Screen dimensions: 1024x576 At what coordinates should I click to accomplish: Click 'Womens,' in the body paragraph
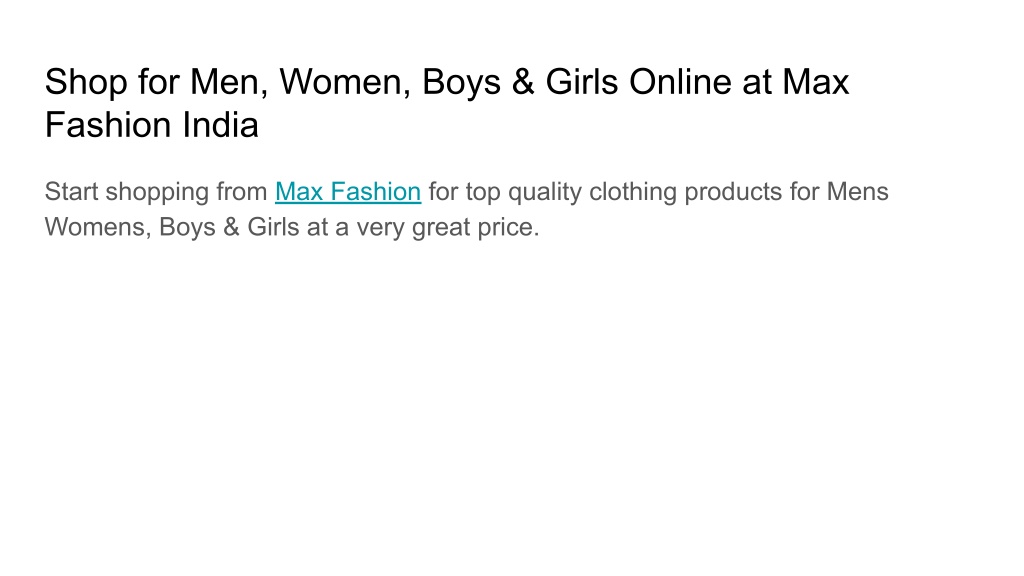98,227
